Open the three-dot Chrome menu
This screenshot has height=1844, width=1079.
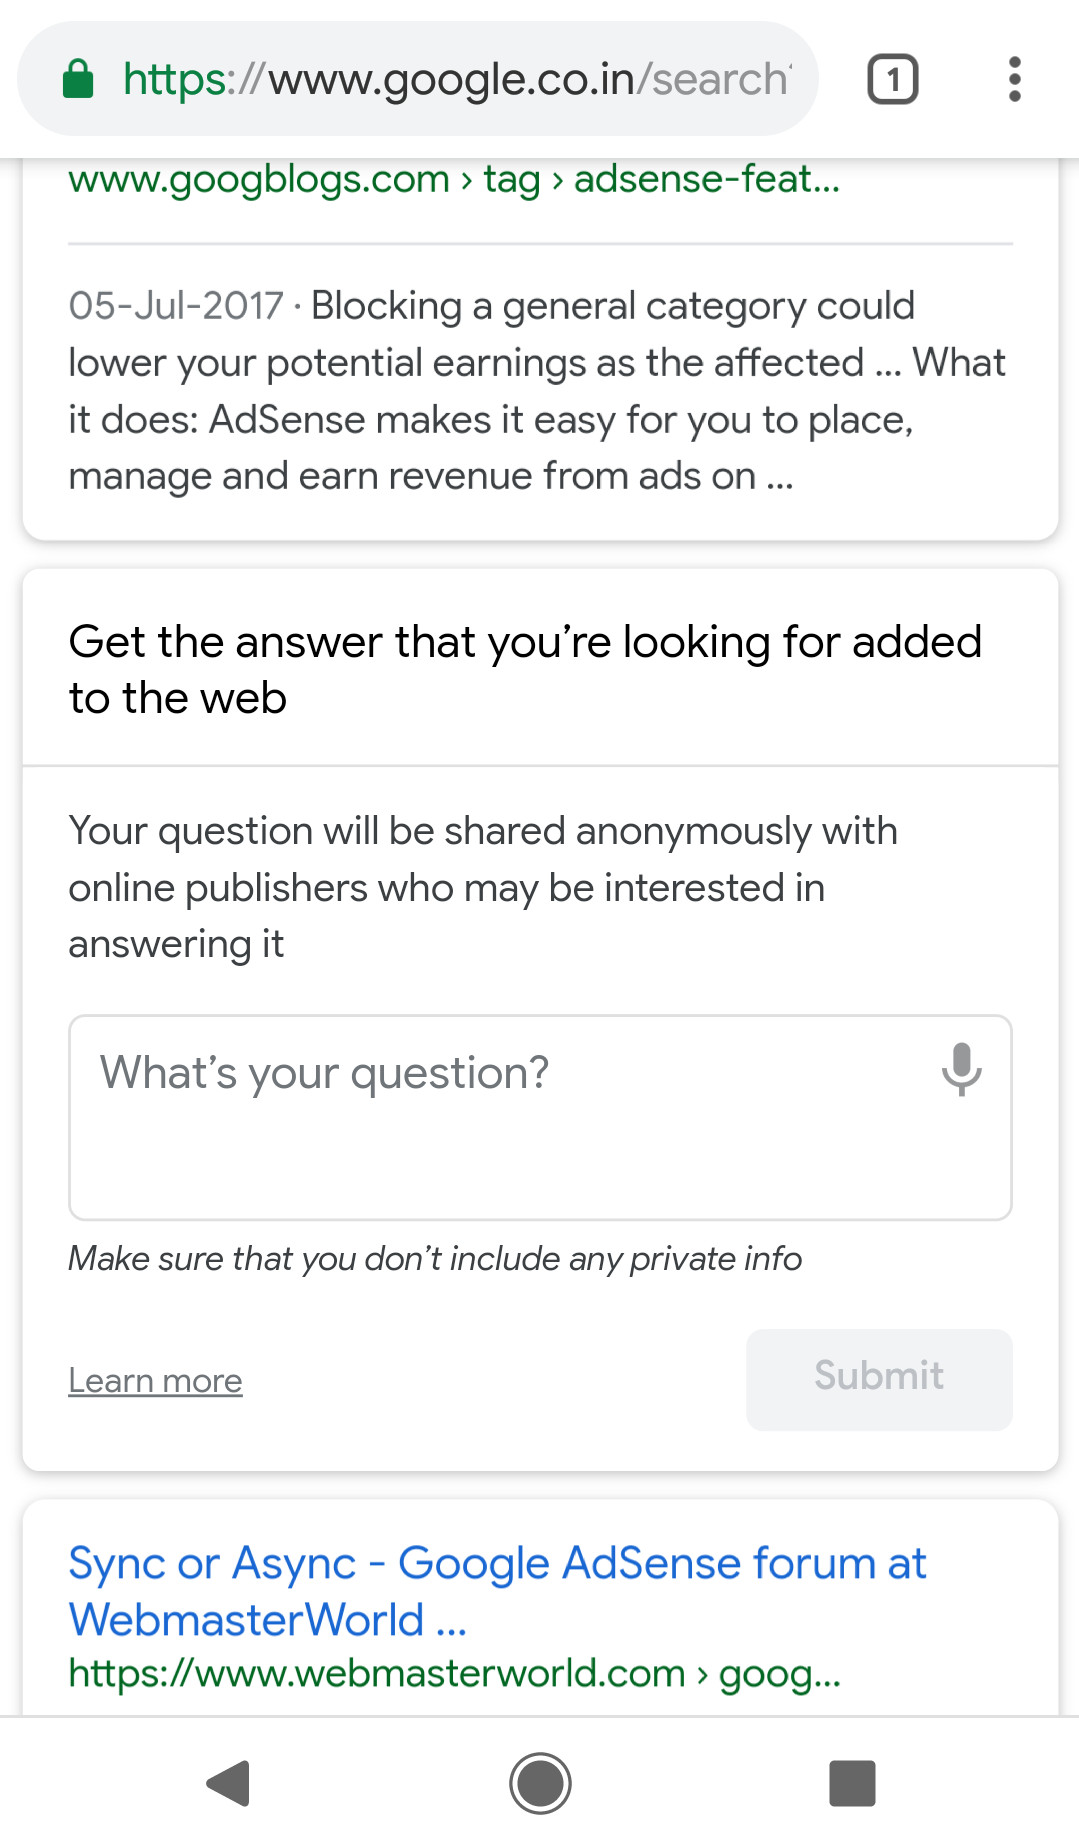[x=1014, y=78]
